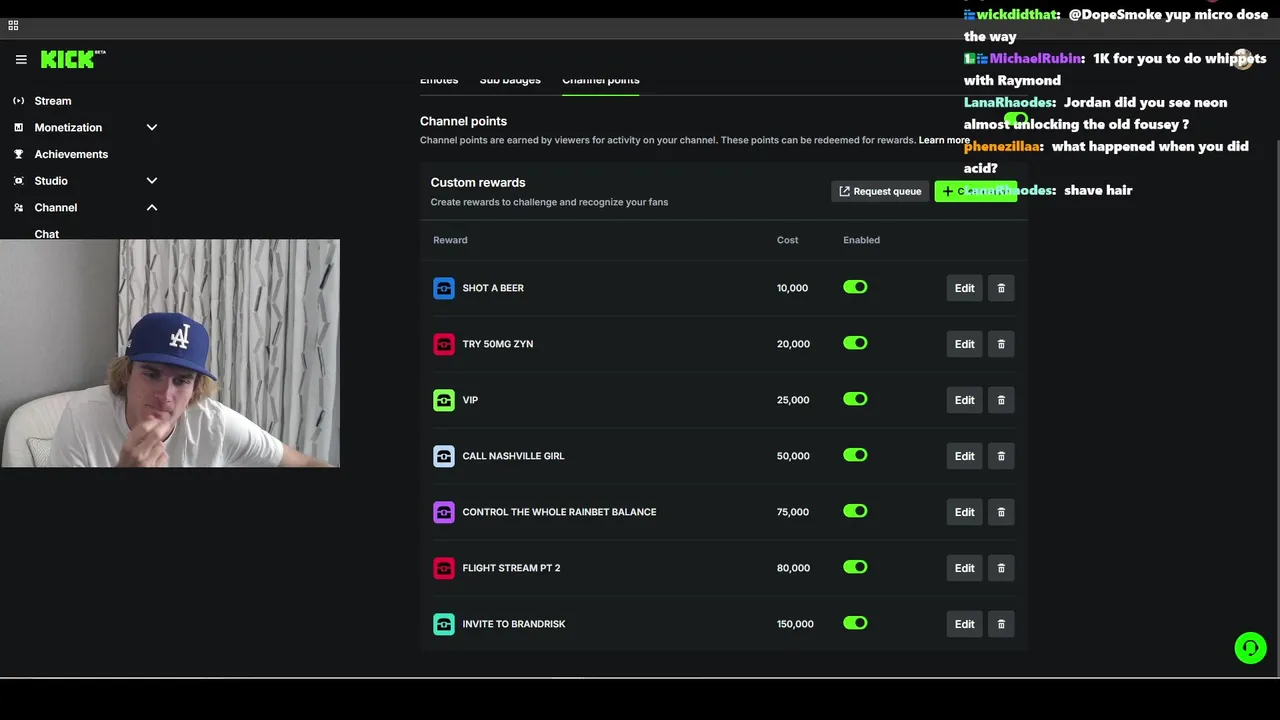Disable the INVITE TO BRANDRISK toggle
1280x720 pixels.
point(855,623)
